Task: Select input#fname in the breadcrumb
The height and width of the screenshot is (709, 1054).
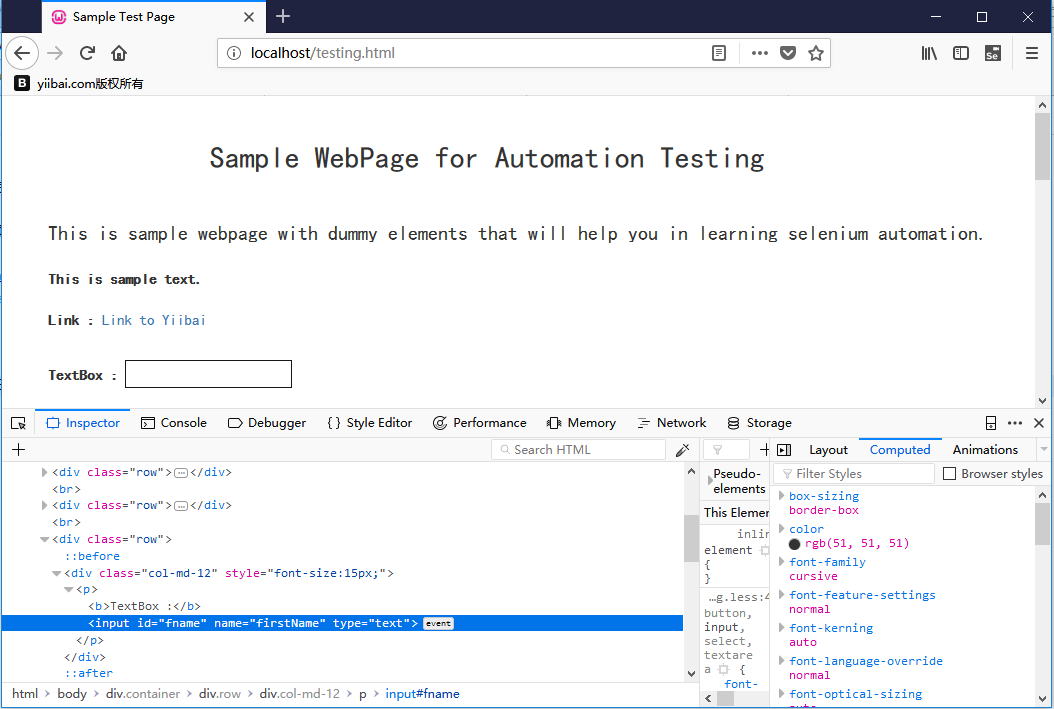Action: (422, 694)
